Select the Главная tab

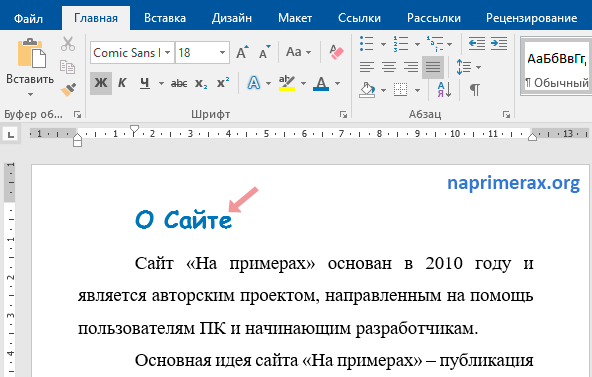[x=96, y=18]
